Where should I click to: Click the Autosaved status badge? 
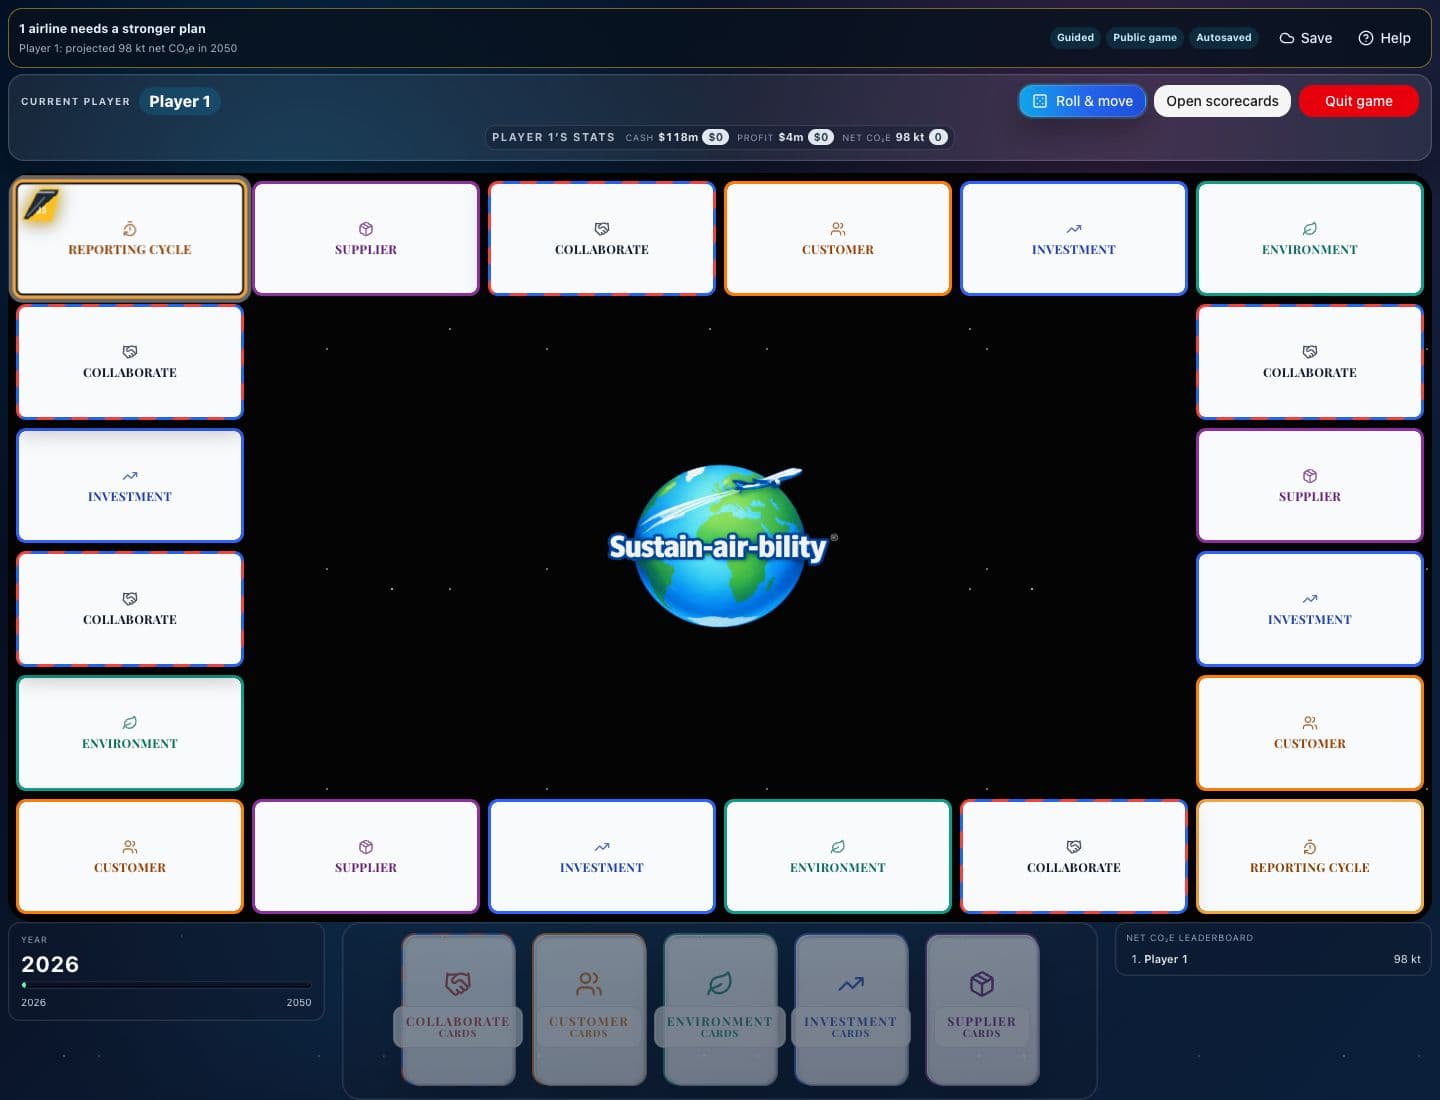(1224, 38)
